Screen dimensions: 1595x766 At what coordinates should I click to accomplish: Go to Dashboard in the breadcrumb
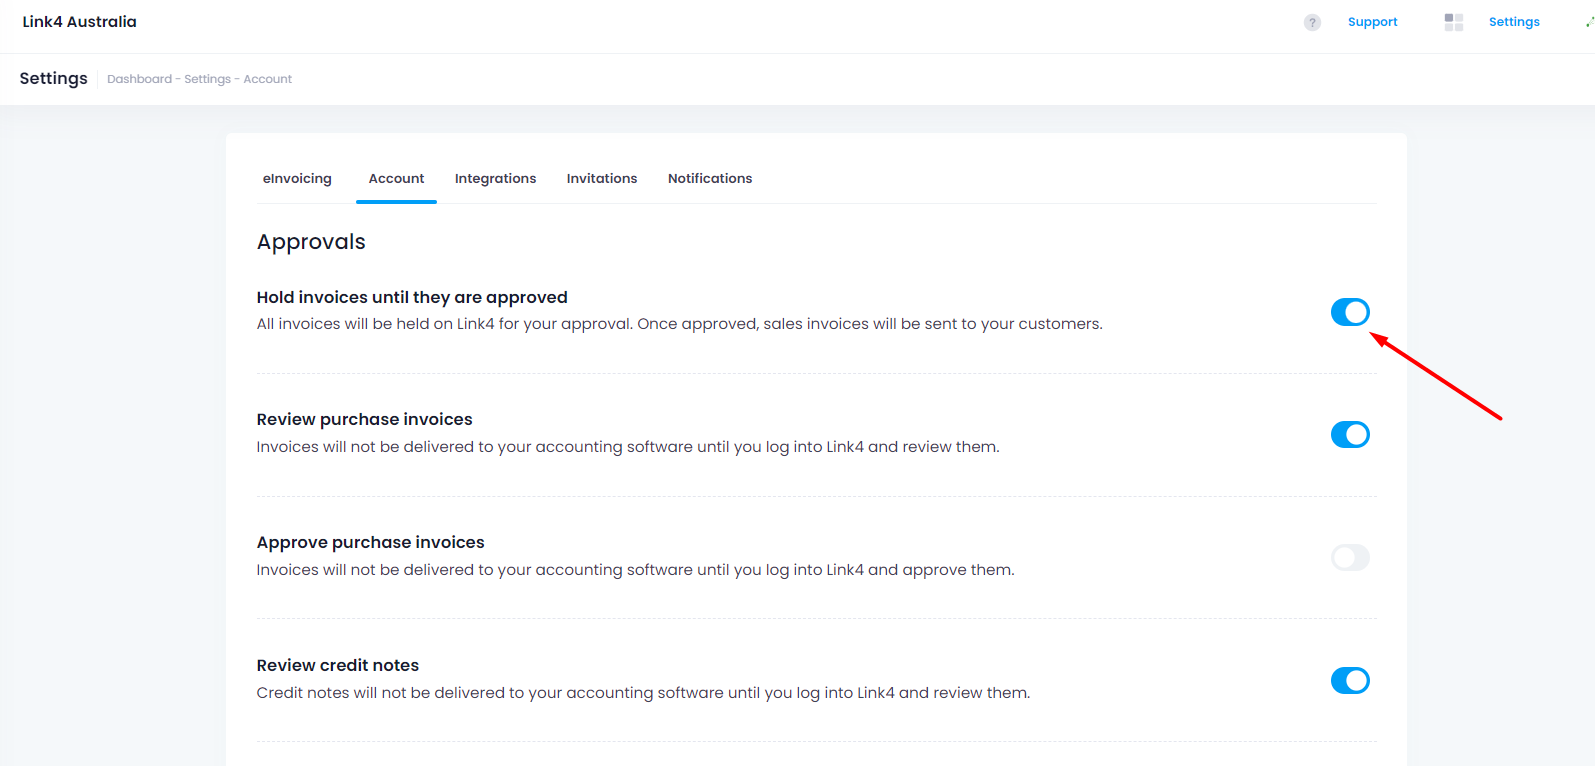tap(139, 79)
